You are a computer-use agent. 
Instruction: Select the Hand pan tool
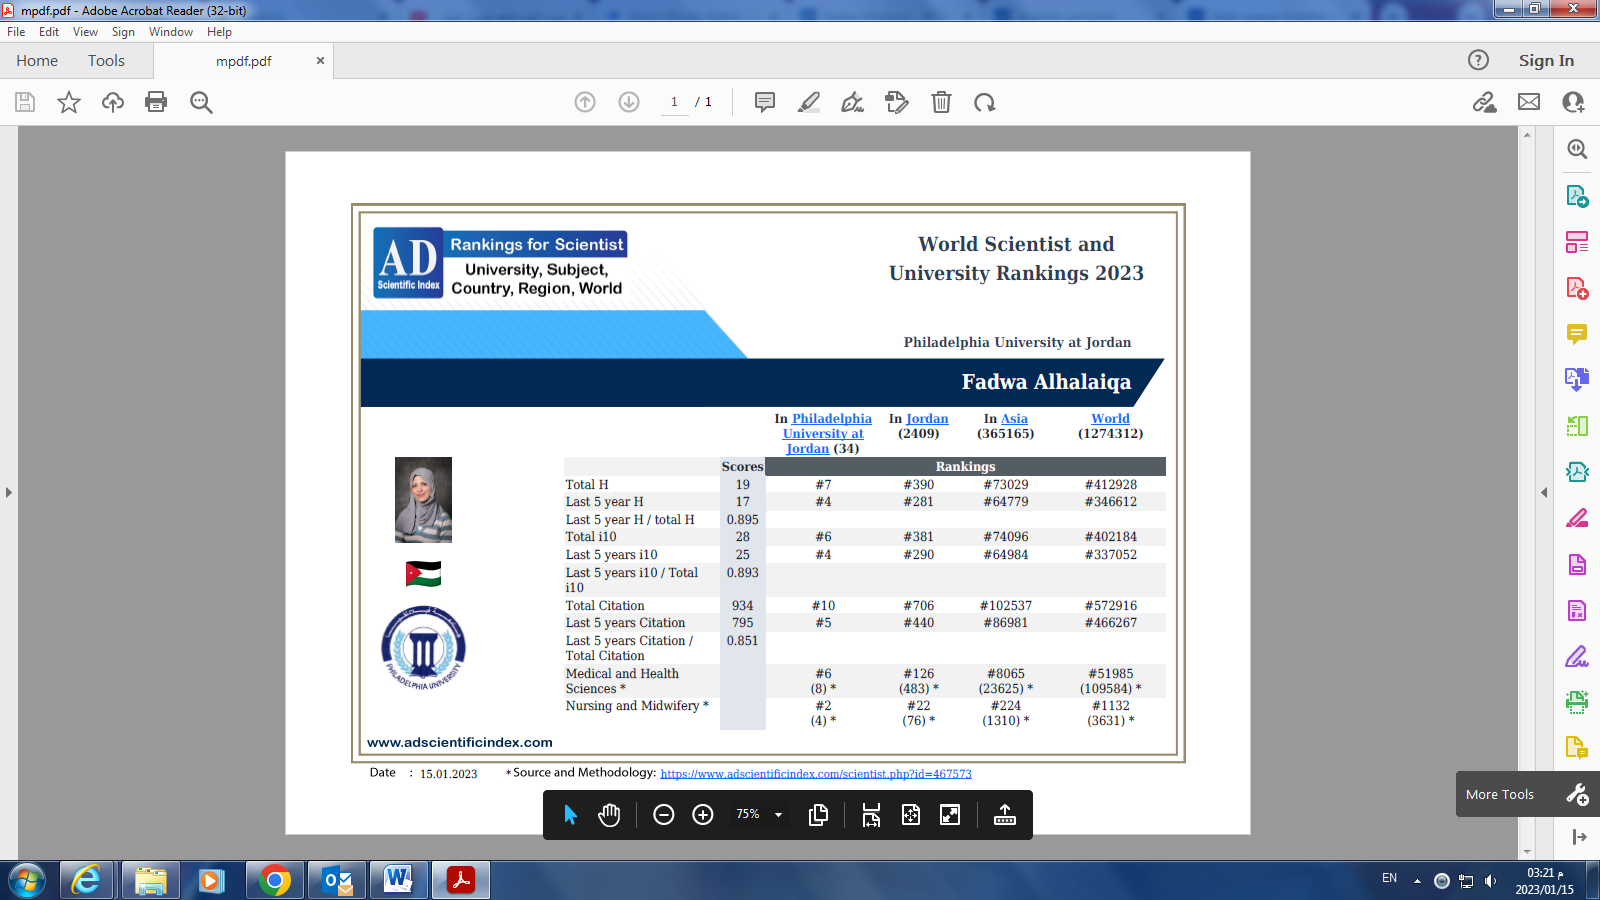tap(609, 815)
